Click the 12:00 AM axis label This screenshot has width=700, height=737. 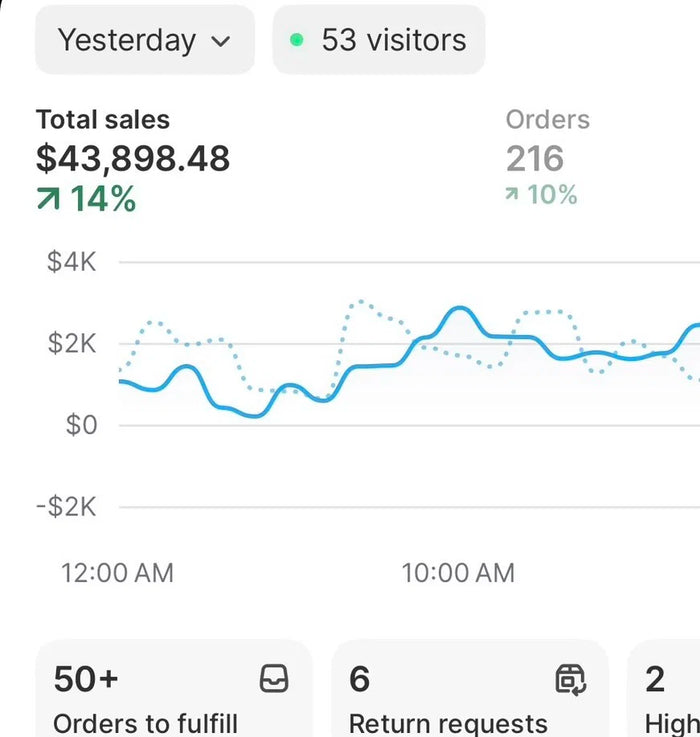tap(118, 573)
